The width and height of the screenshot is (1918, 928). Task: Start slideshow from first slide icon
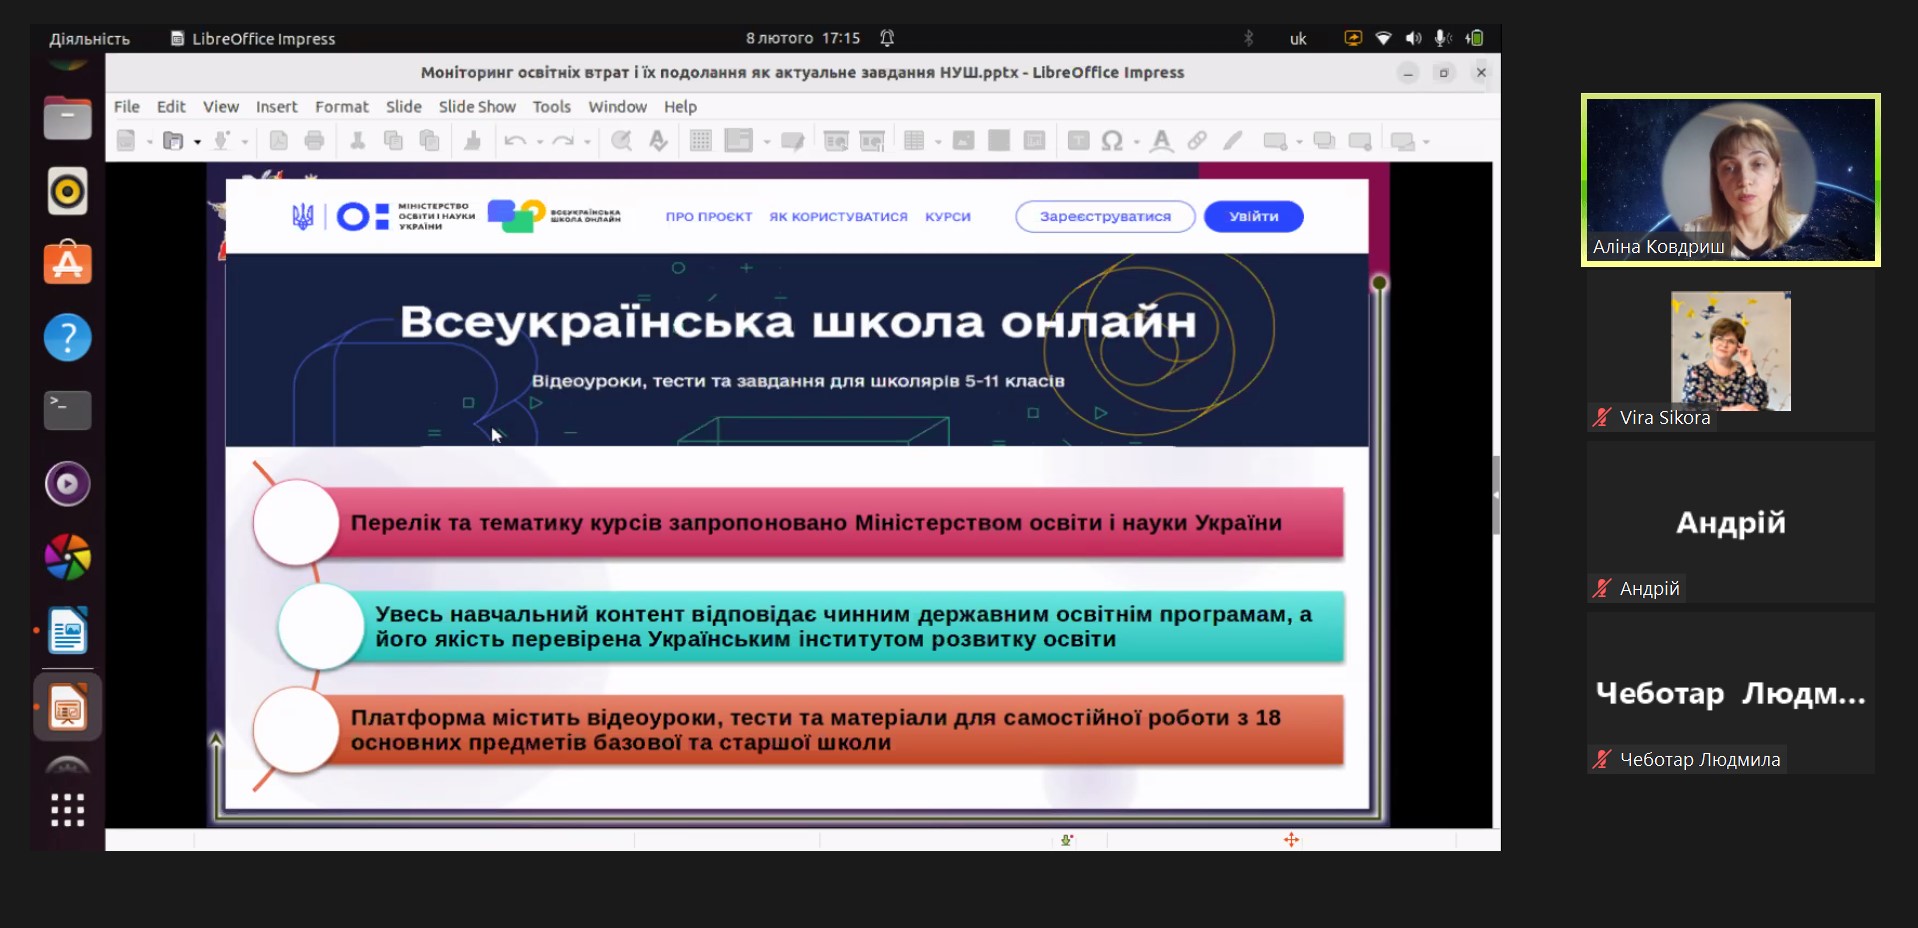pos(836,141)
